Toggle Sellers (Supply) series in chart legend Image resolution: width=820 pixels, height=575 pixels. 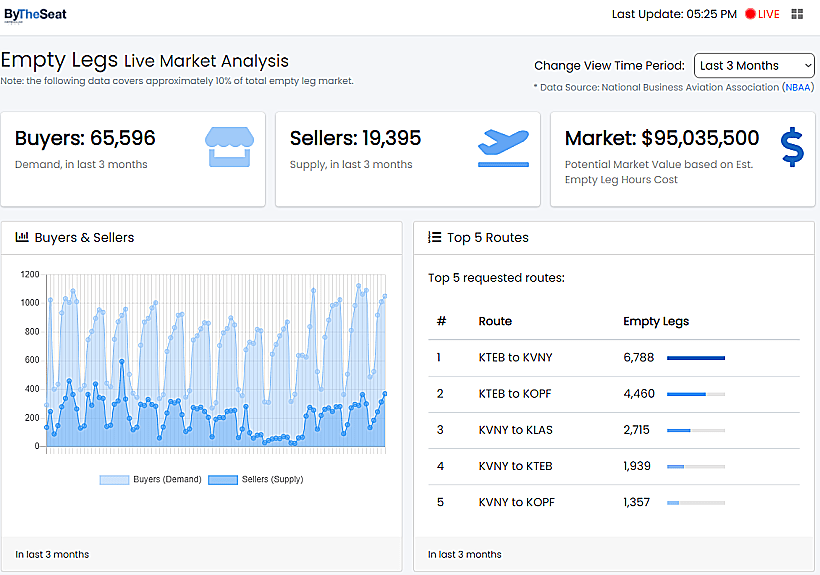pyautogui.click(x=255, y=479)
